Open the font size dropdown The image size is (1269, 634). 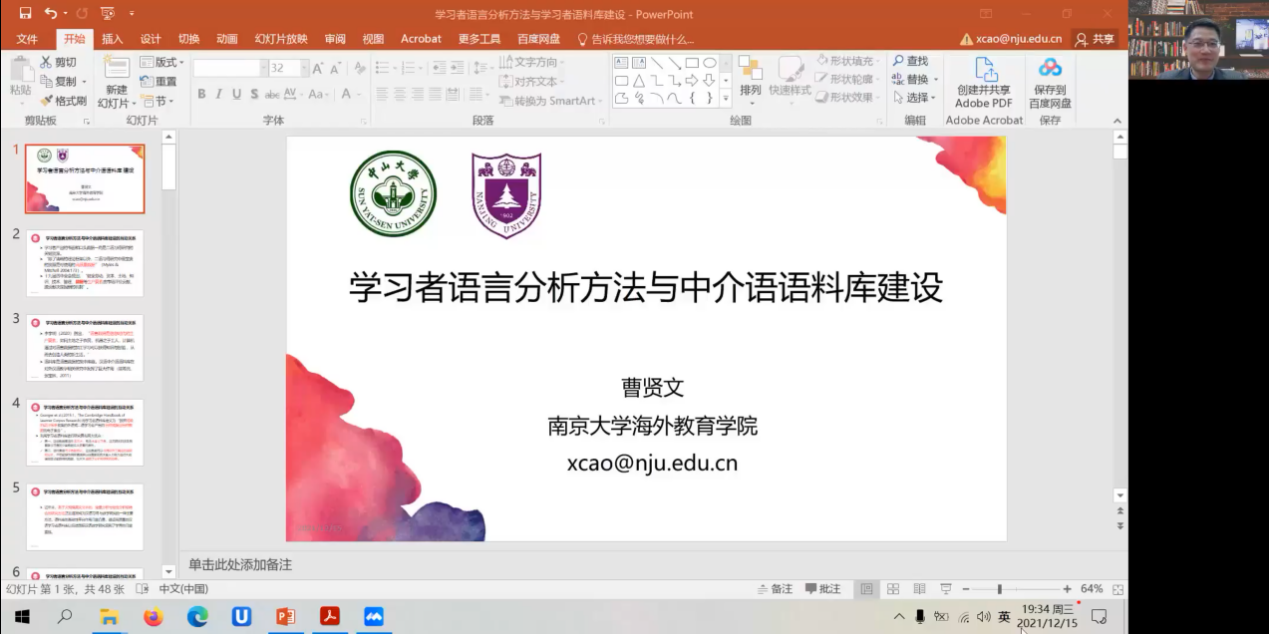click(303, 68)
